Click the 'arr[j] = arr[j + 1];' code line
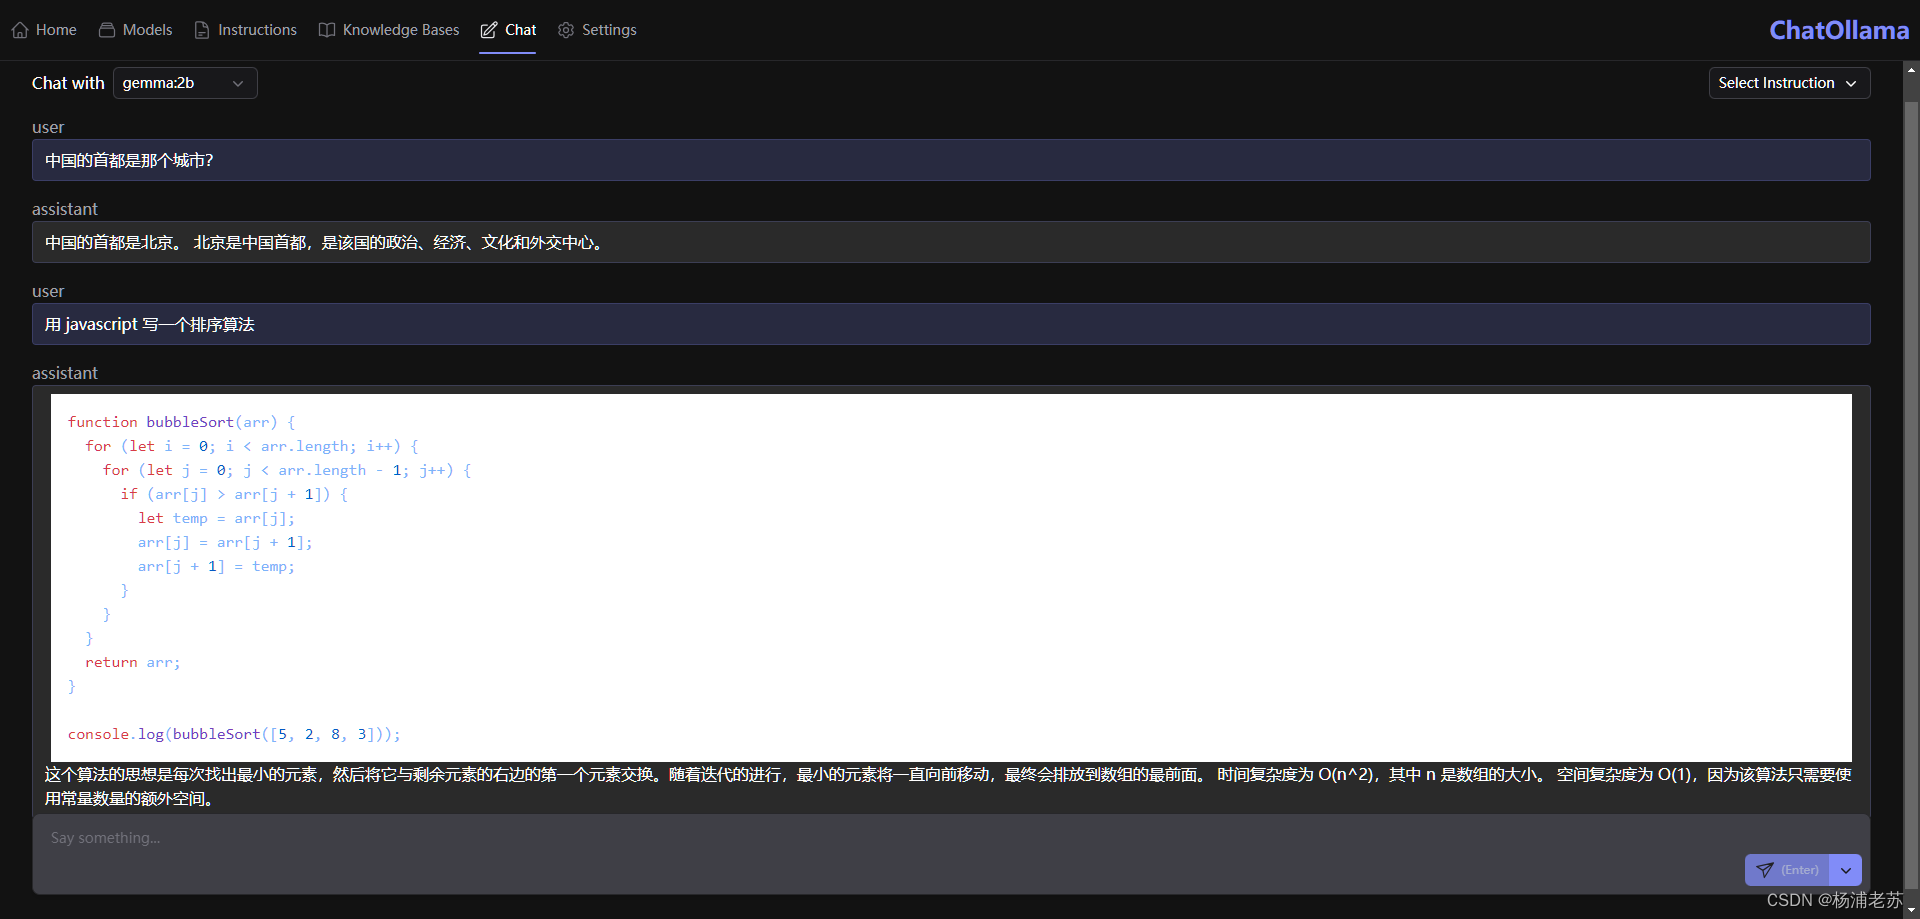 [225, 542]
